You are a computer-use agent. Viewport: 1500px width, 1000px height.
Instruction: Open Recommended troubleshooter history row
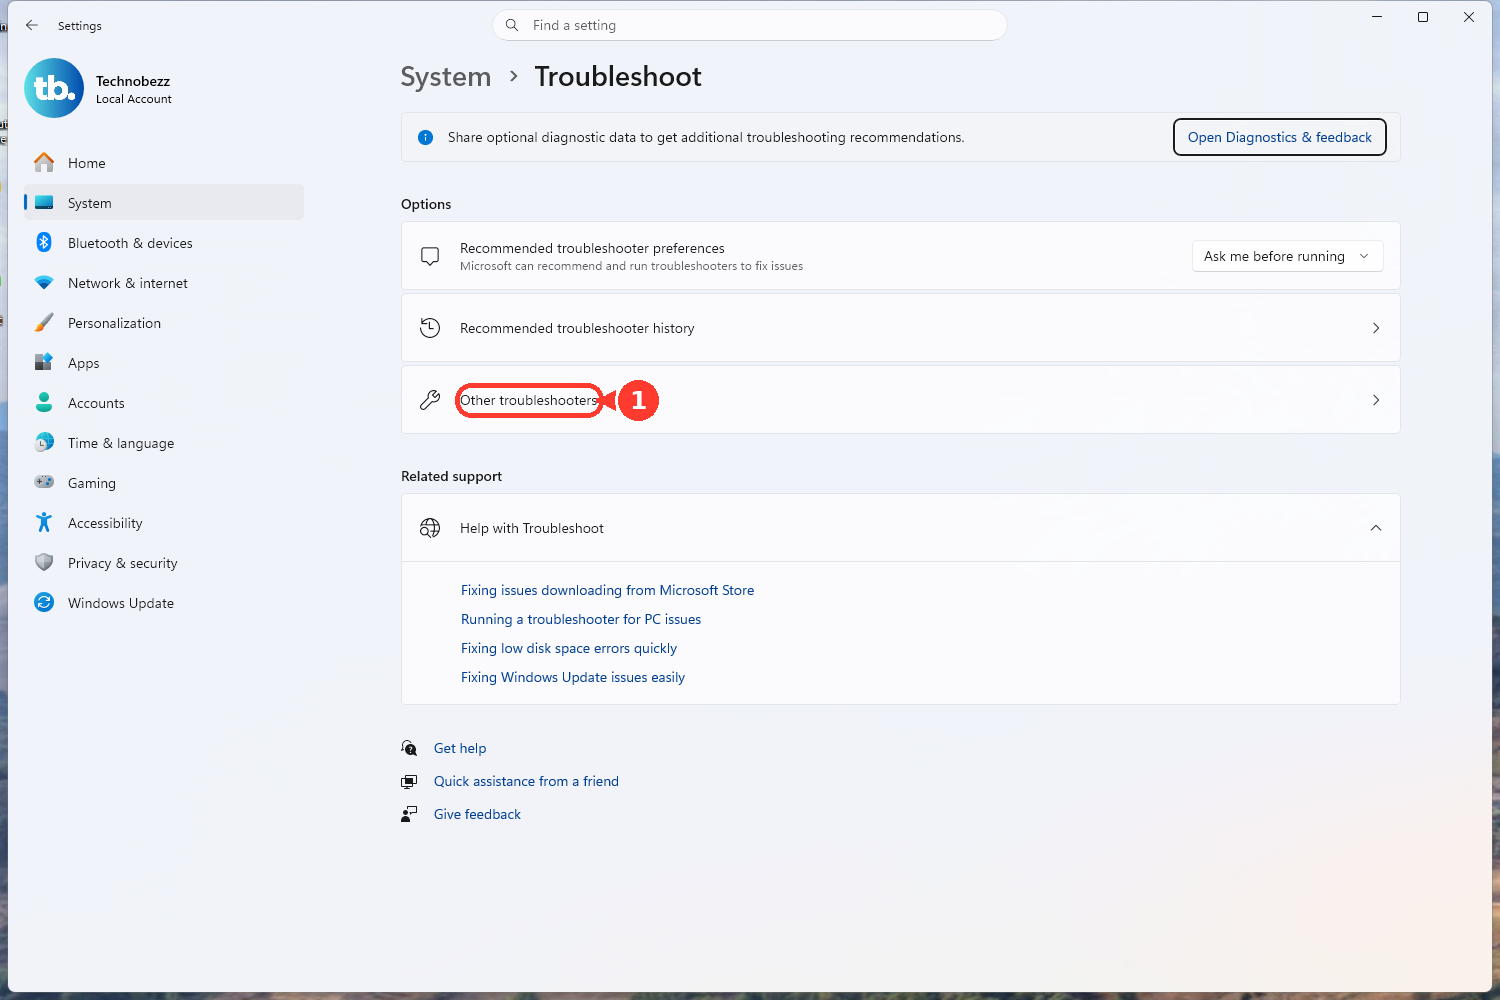tap(900, 328)
